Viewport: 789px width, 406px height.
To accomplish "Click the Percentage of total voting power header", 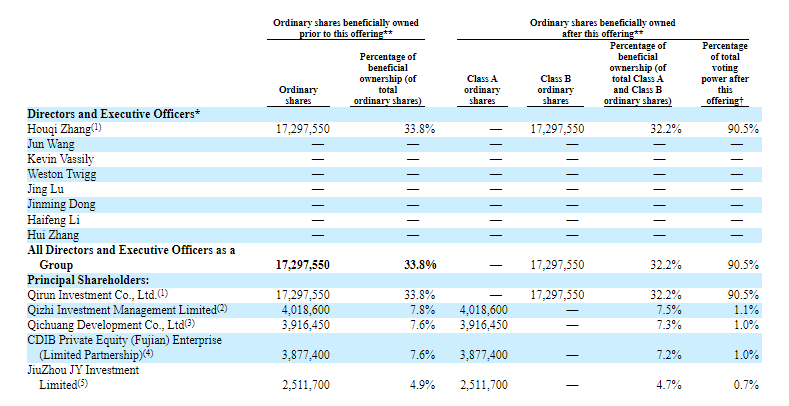I will coord(725,73).
